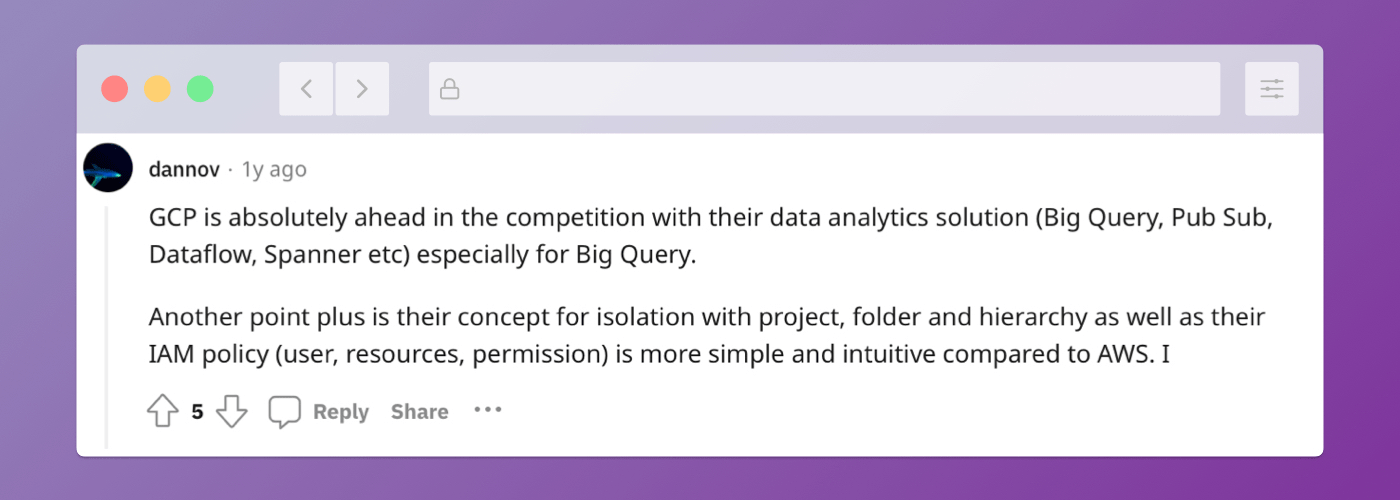The image size is (1400, 500).
Task: Open dannov's avatar image
Action: point(108,168)
